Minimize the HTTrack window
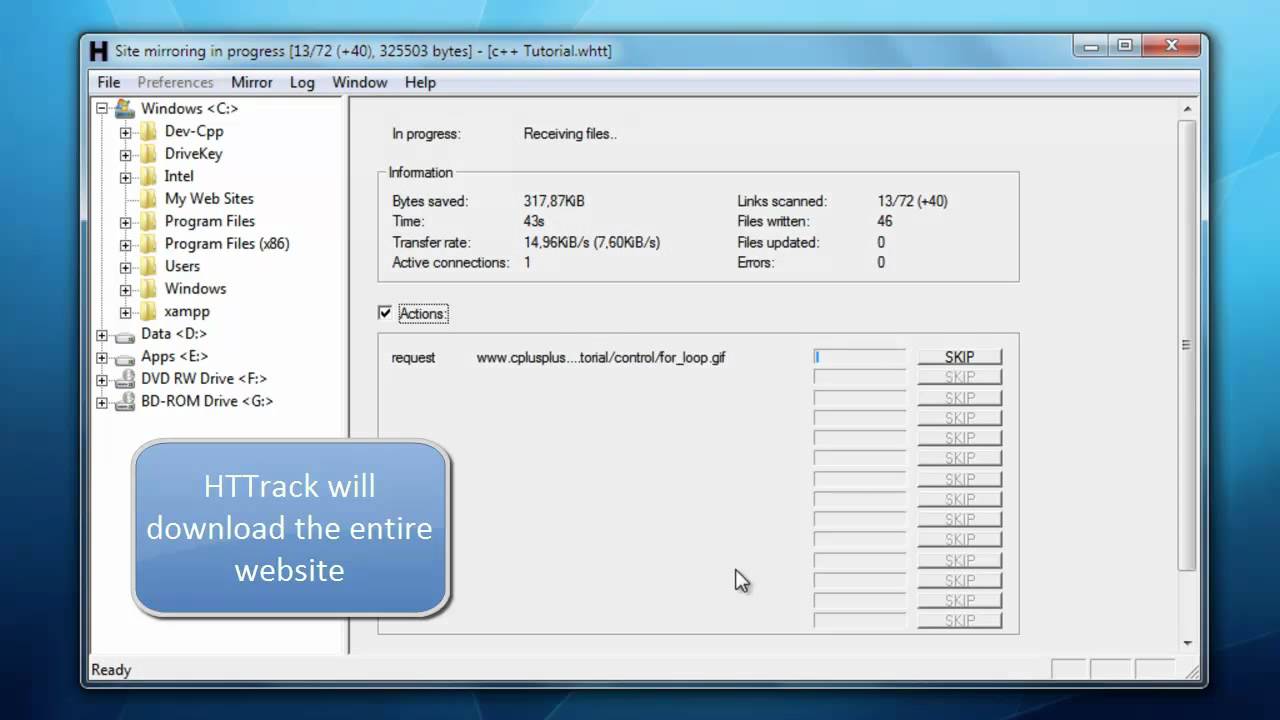 [1091, 46]
